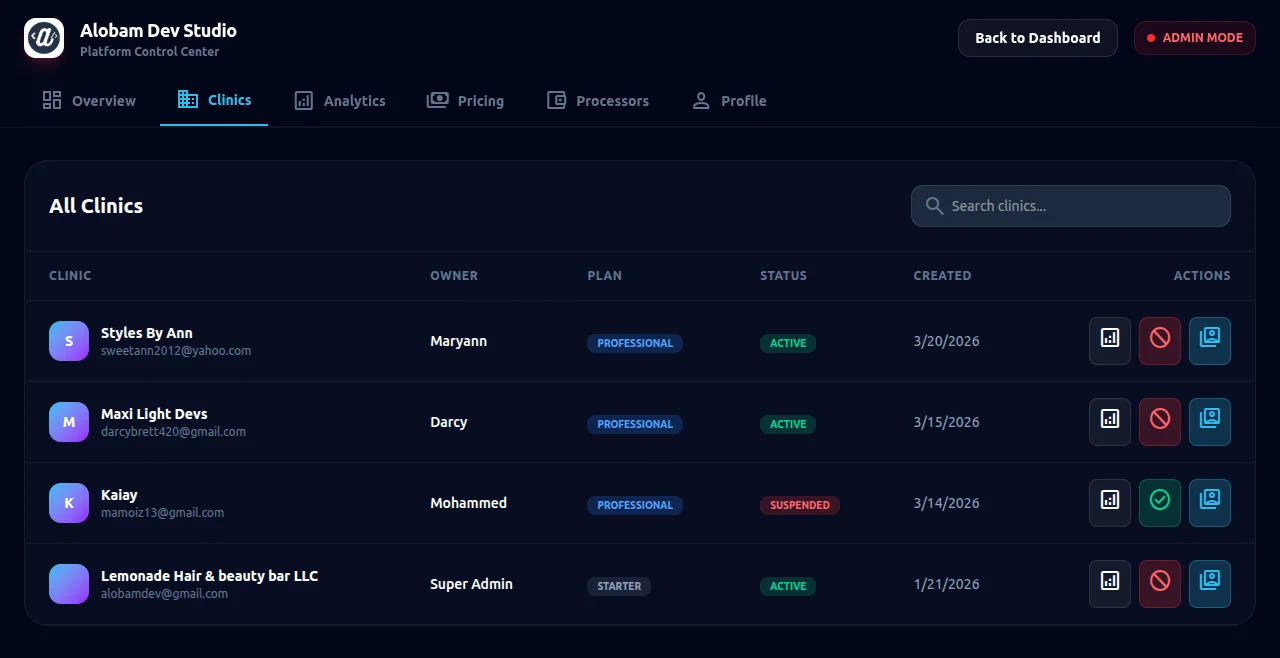
Task: Open the Processors tab
Action: 598,101
